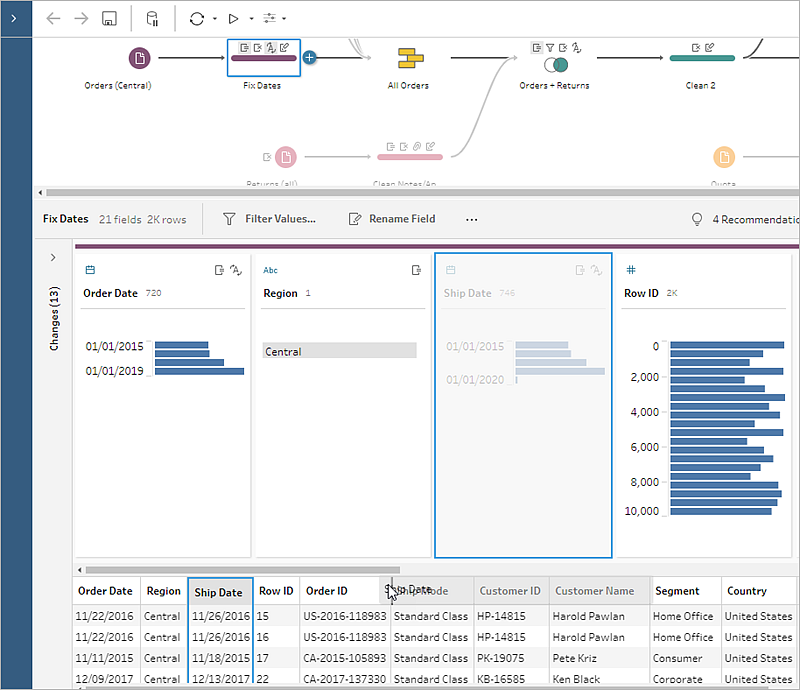Expand the Changes (13) pane
Image resolution: width=800 pixels, height=690 pixels.
(53, 257)
